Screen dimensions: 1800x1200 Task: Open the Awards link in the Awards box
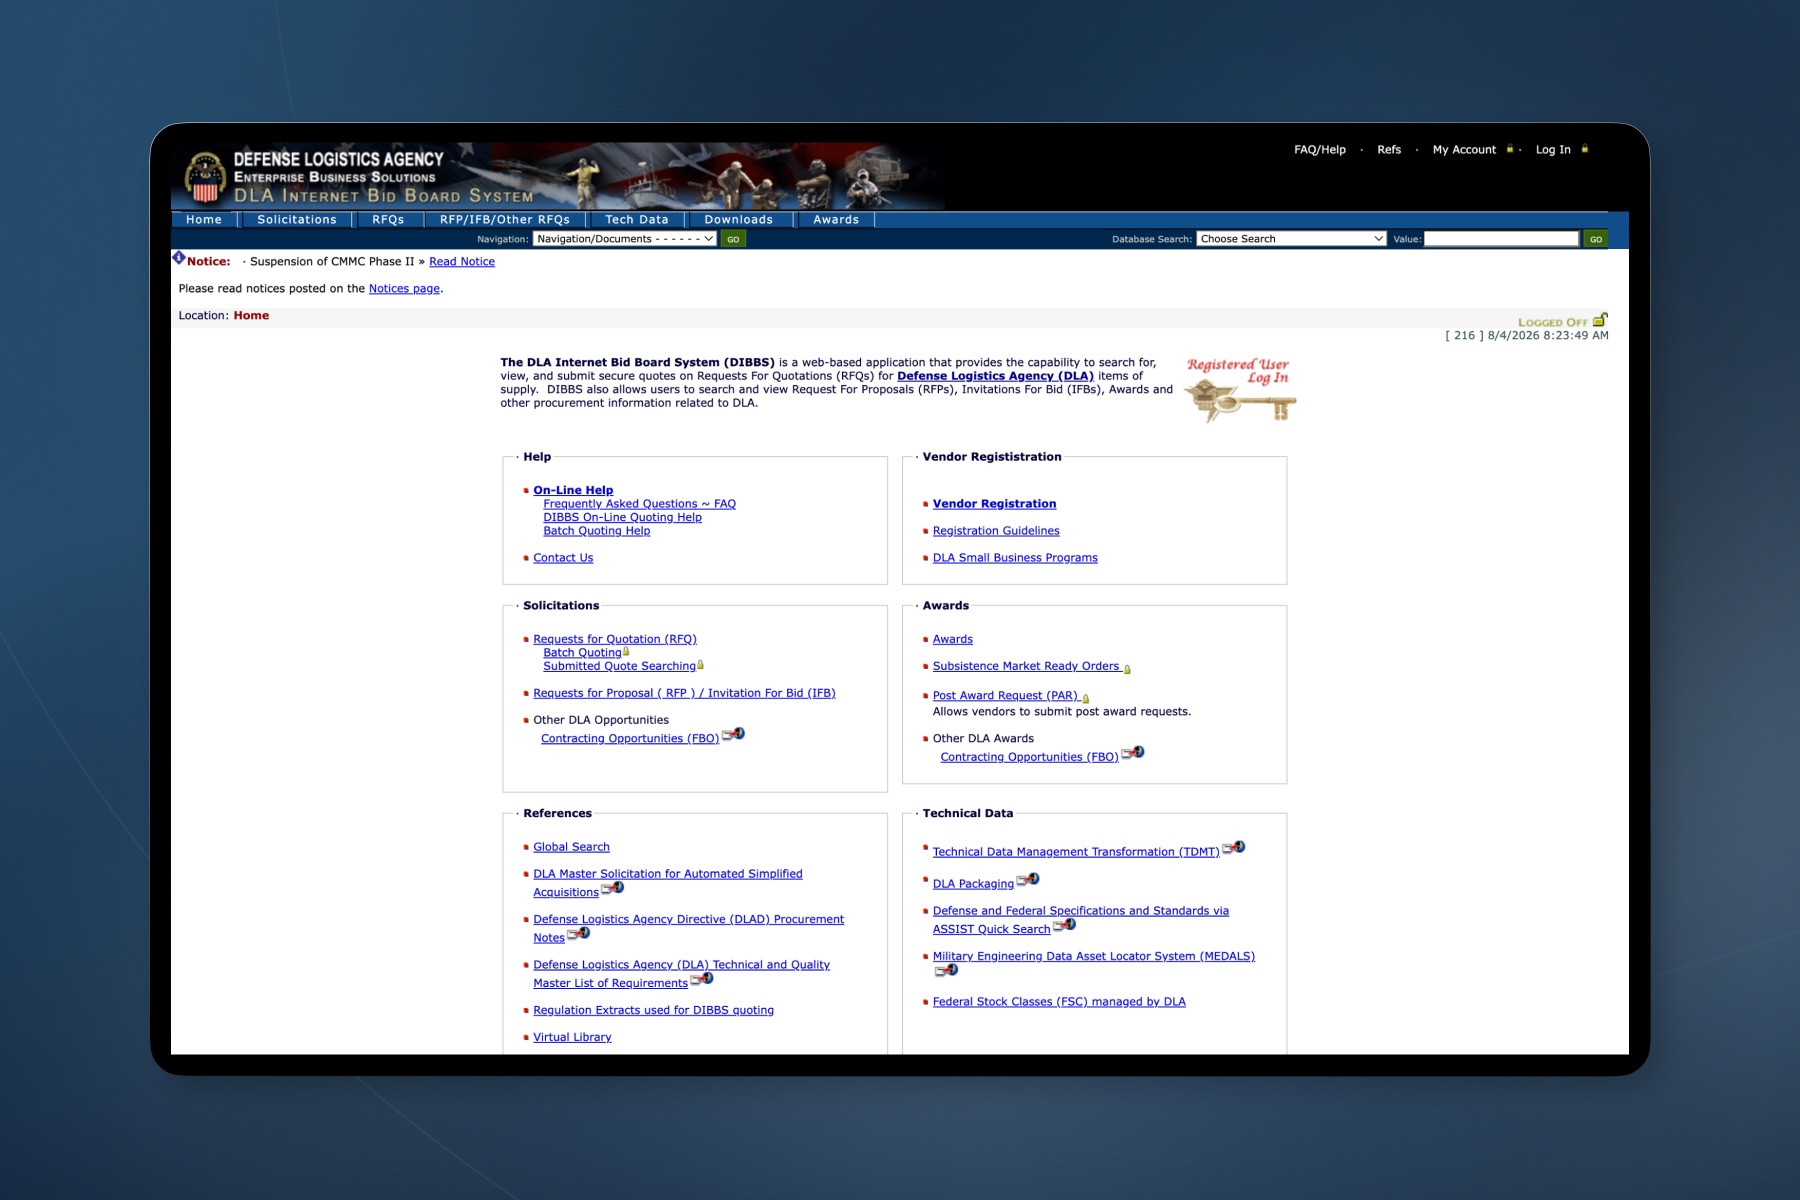[x=952, y=639]
